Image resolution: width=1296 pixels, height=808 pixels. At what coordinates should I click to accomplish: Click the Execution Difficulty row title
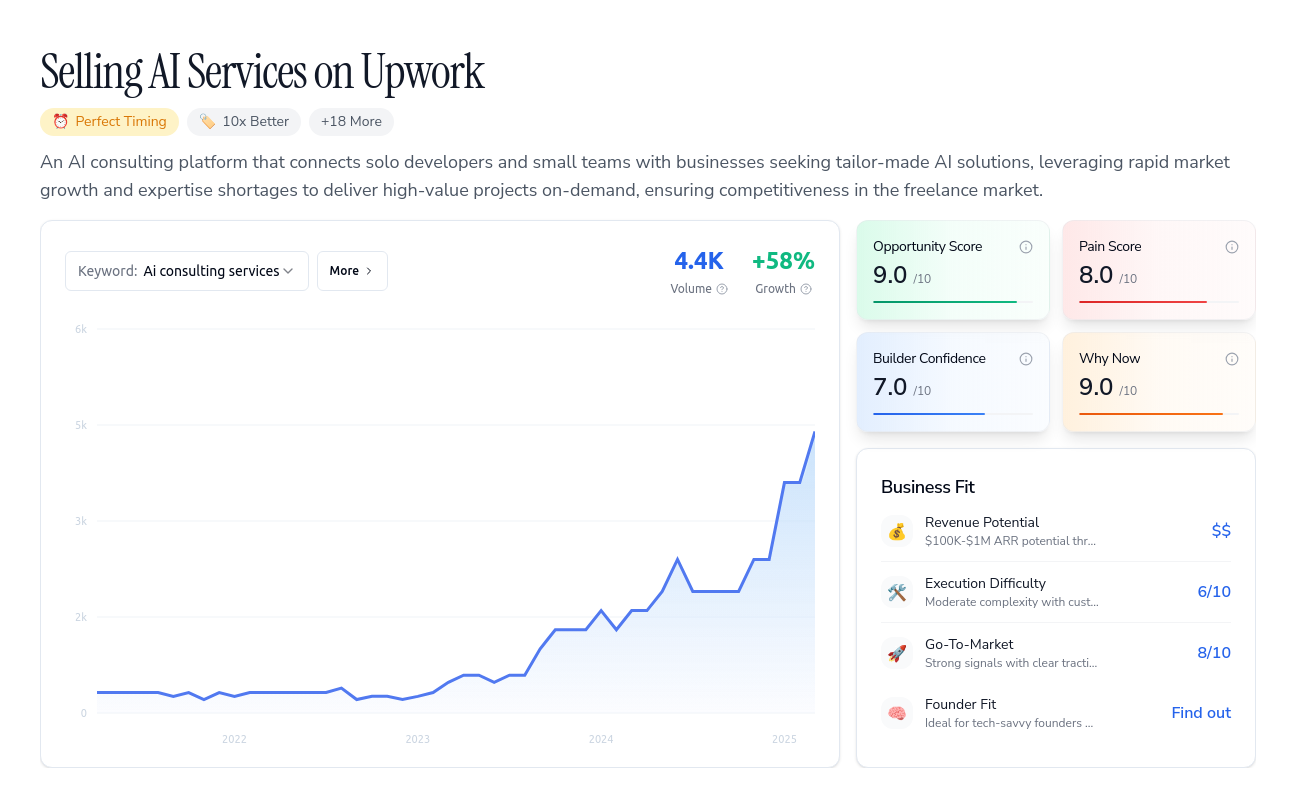(x=985, y=583)
